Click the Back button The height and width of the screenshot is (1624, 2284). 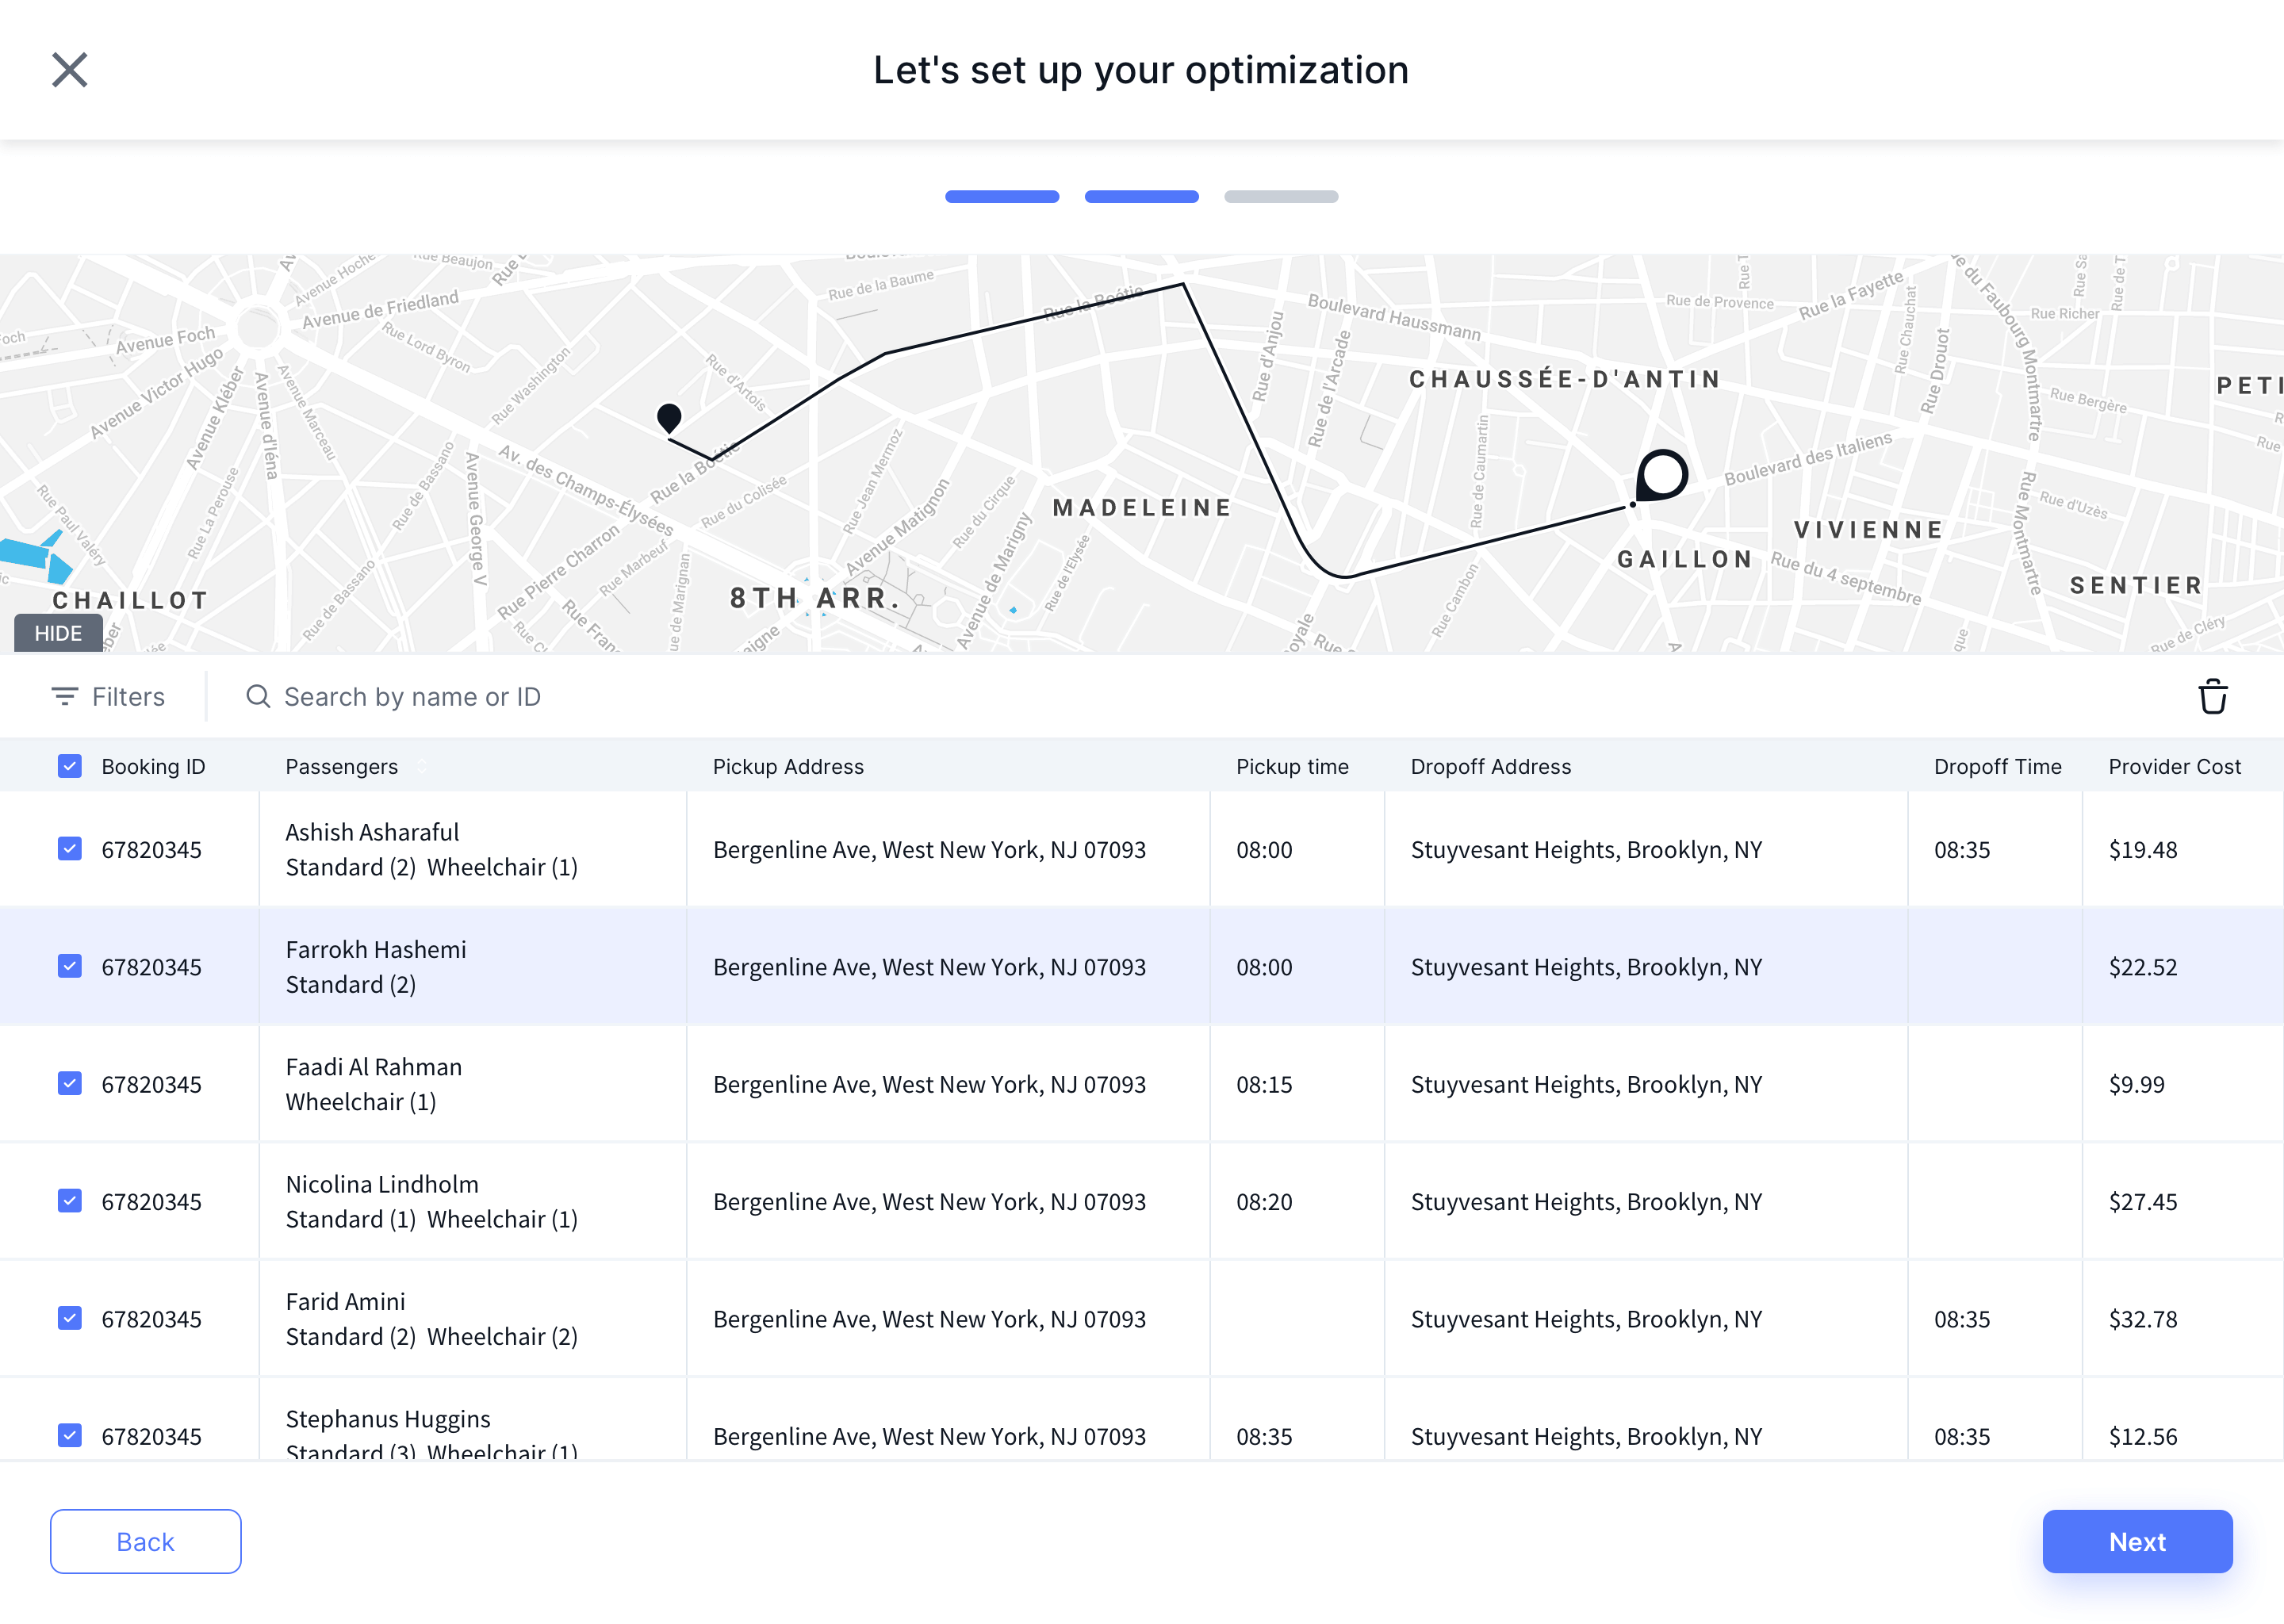145,1541
